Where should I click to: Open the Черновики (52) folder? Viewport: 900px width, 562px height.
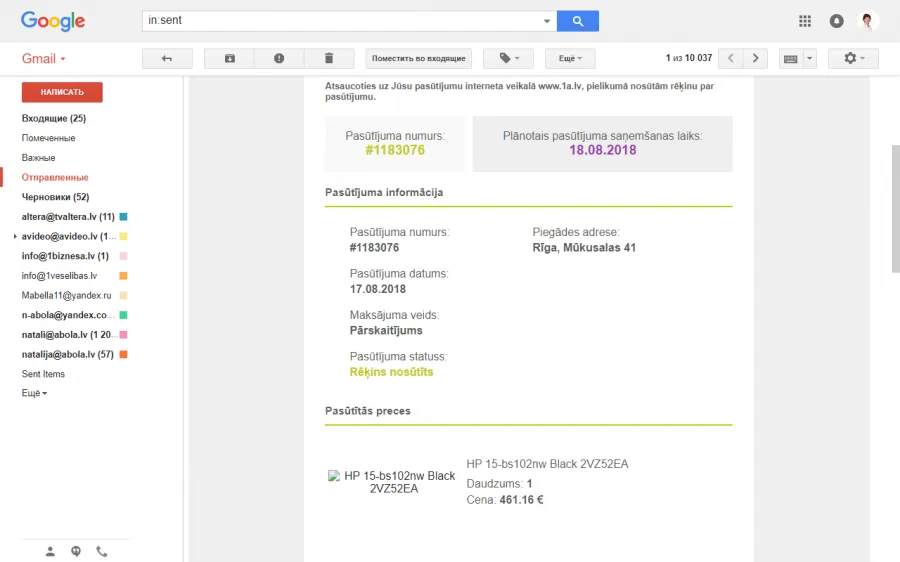(55, 197)
